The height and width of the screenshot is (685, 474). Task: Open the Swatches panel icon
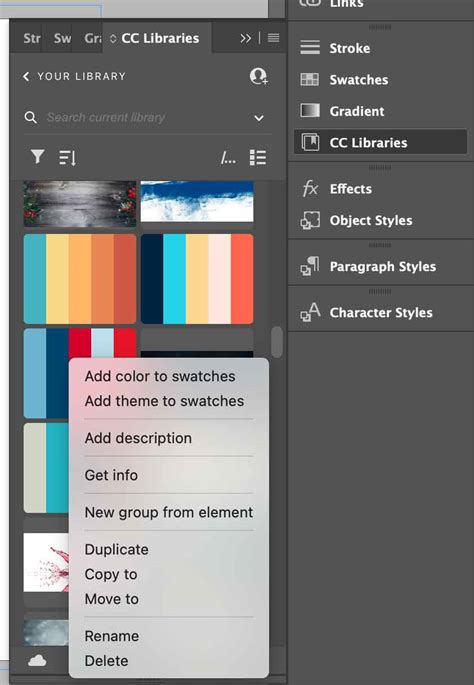click(x=310, y=80)
